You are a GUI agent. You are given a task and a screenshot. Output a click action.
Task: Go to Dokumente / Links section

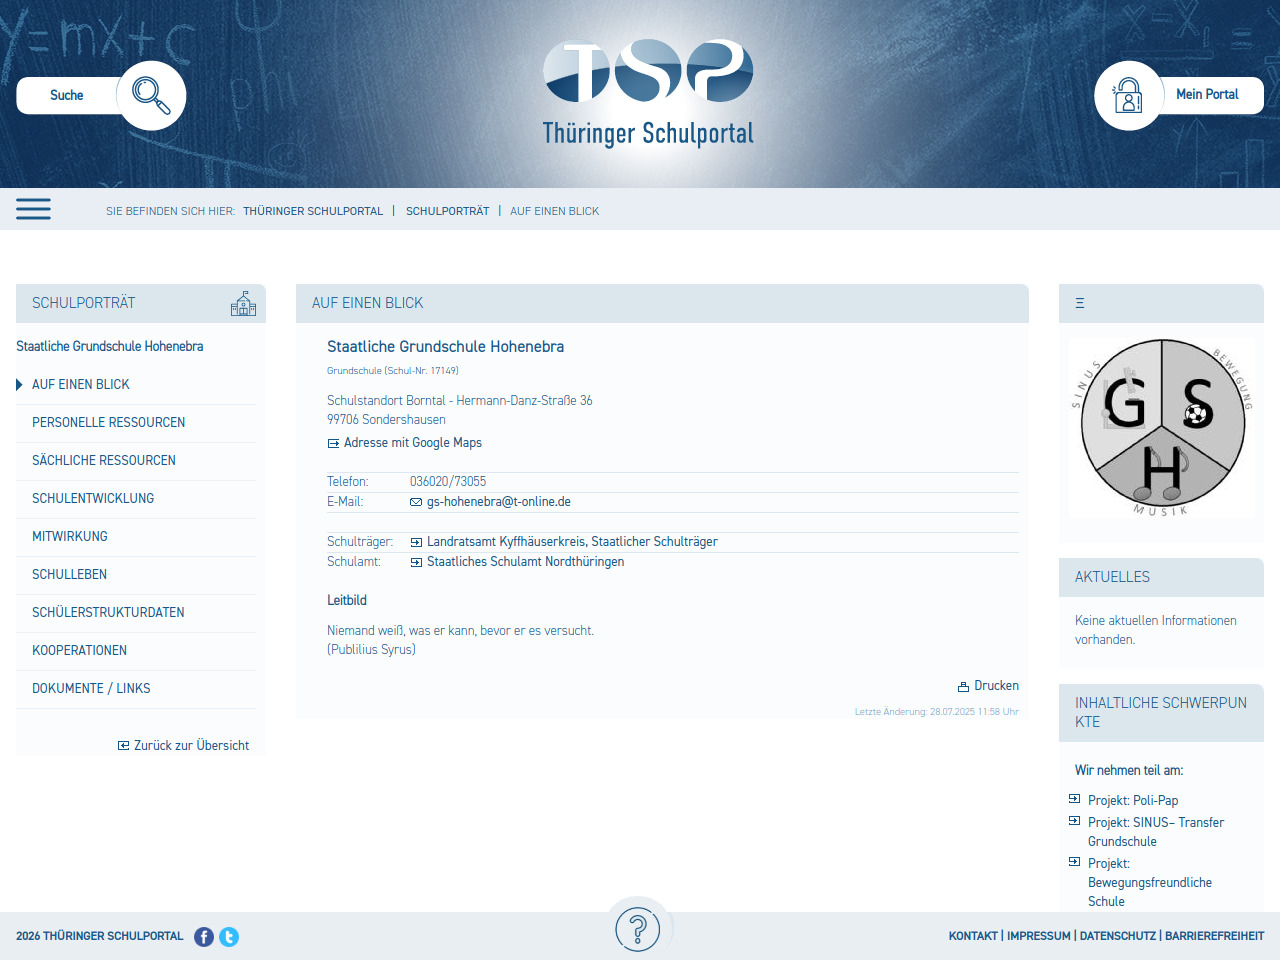pyautogui.click(x=91, y=688)
